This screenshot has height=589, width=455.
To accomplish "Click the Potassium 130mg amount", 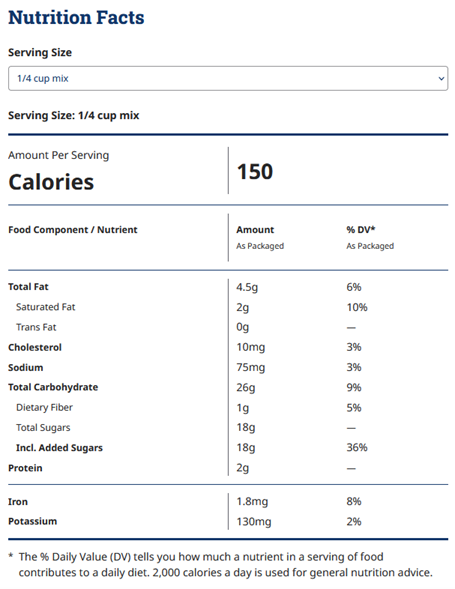I will pyautogui.click(x=254, y=522).
